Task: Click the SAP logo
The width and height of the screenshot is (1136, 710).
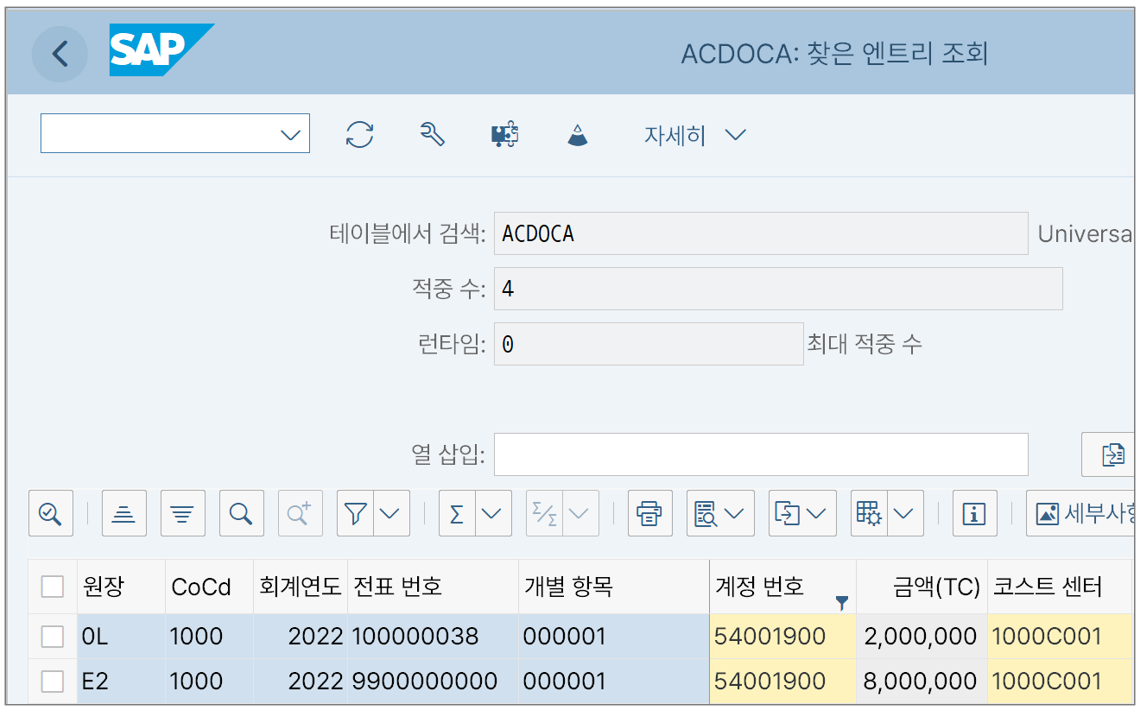Action: (162, 49)
